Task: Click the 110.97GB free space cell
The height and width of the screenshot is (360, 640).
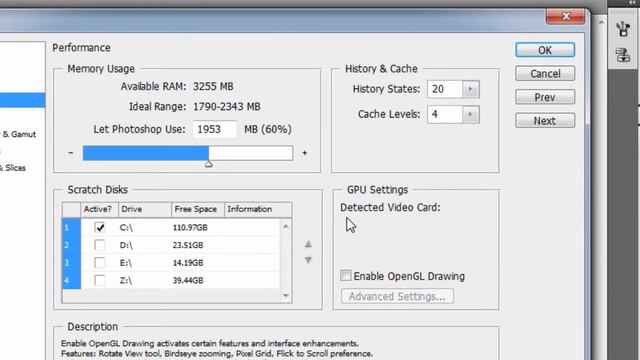Action: tap(190, 227)
